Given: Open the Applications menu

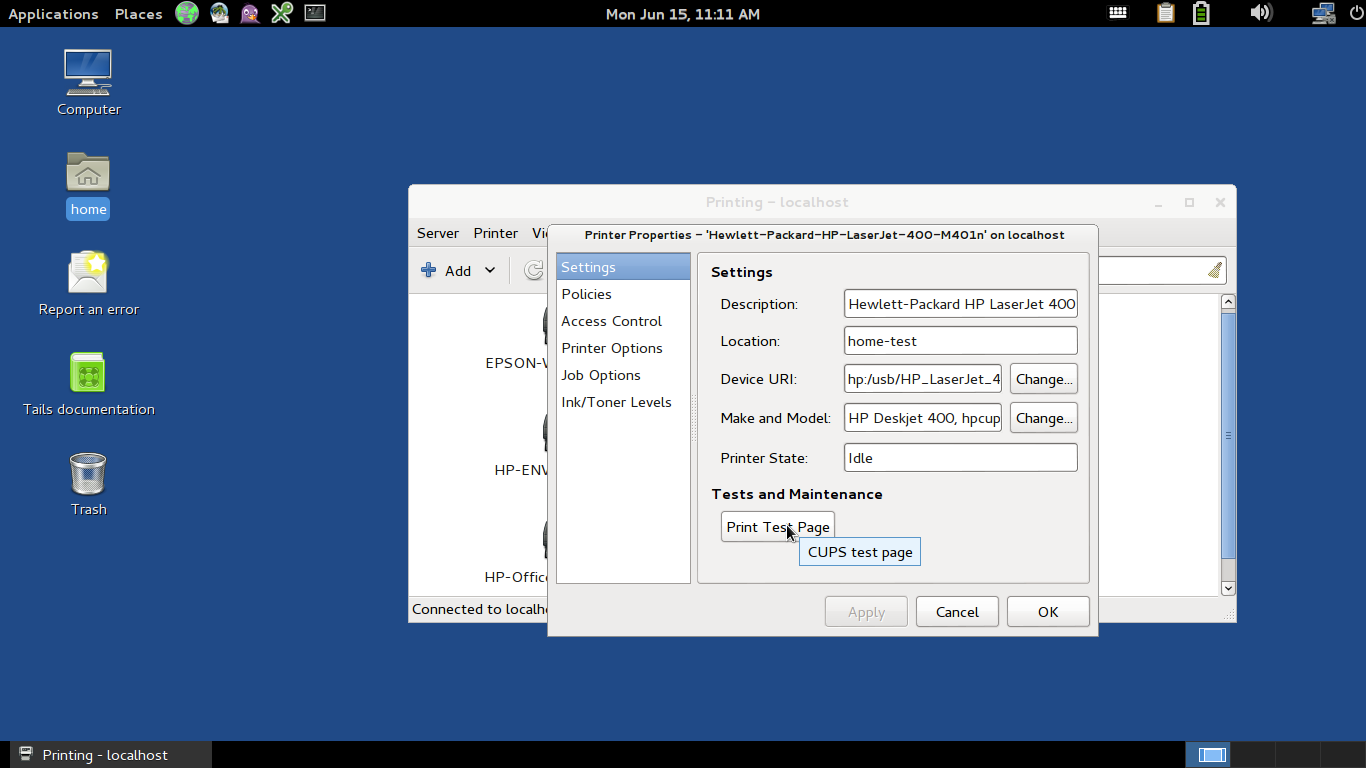Looking at the screenshot, I should tap(53, 14).
